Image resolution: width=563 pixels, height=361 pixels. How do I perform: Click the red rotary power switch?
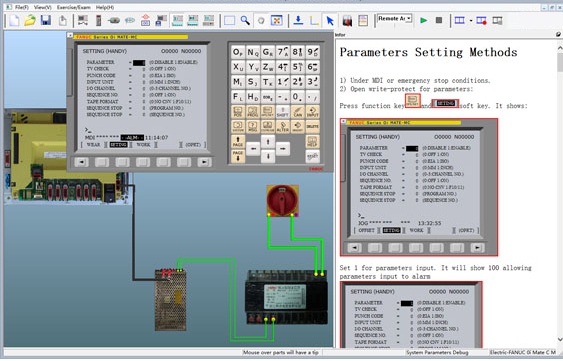[283, 200]
